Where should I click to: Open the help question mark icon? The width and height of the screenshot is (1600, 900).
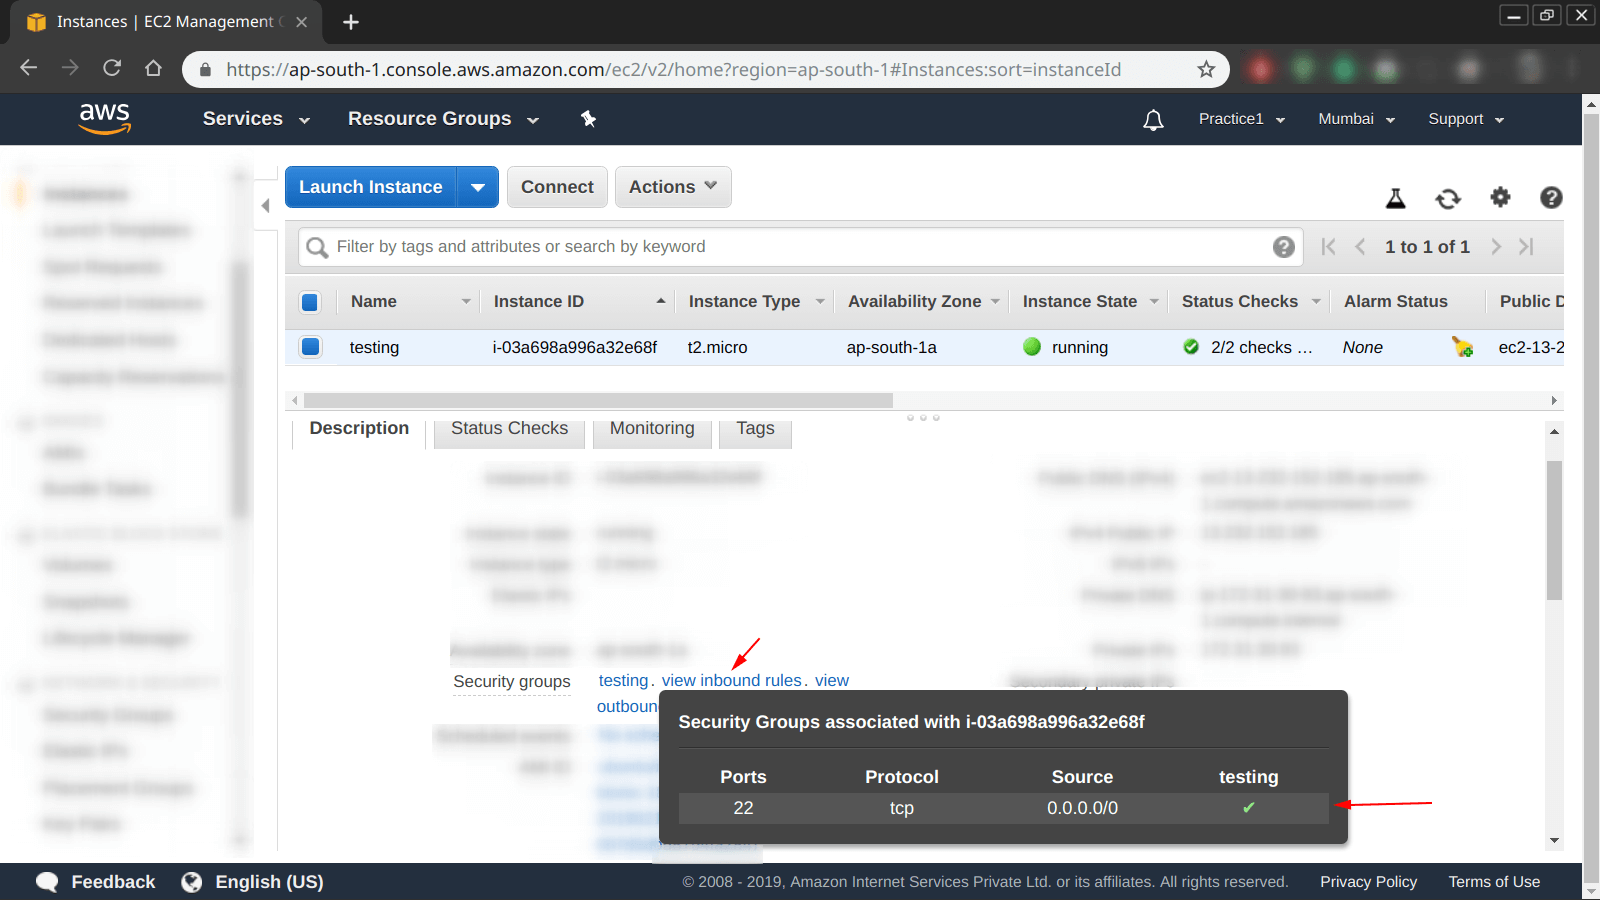[x=1551, y=197]
